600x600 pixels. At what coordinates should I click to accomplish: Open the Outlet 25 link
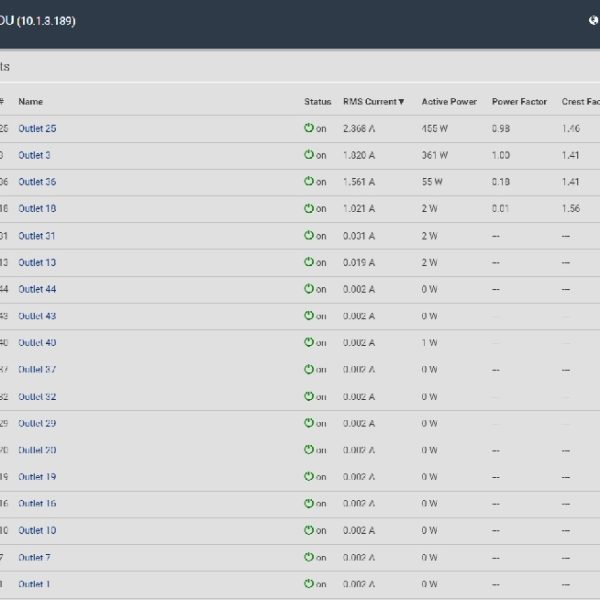tap(37, 128)
